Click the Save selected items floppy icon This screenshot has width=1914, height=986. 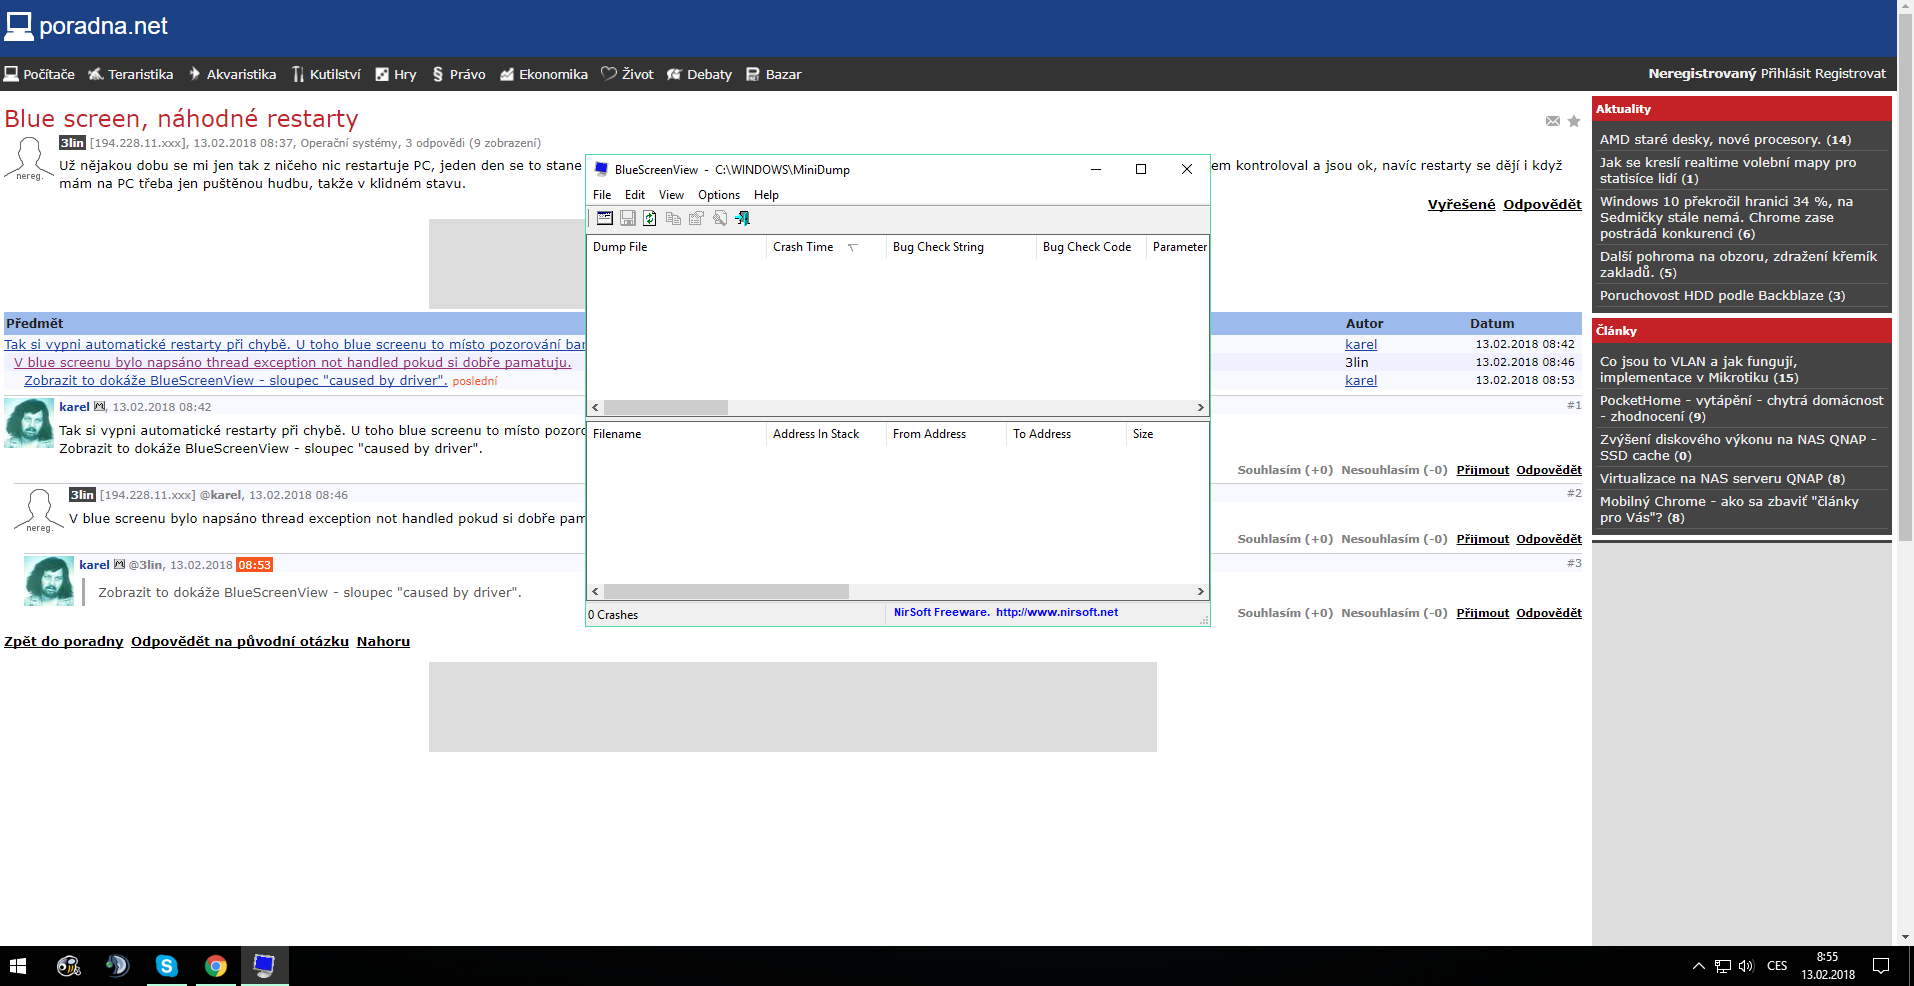click(628, 218)
